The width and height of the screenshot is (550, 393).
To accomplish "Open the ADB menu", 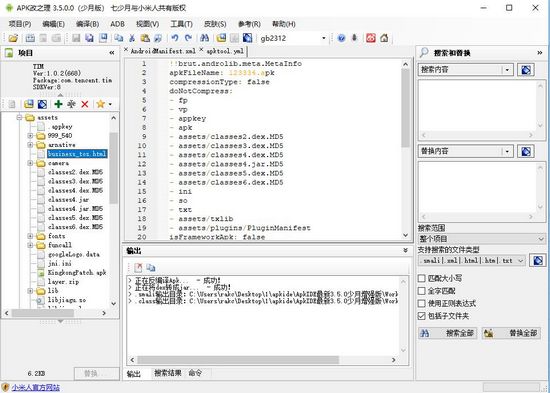I will point(118,24).
